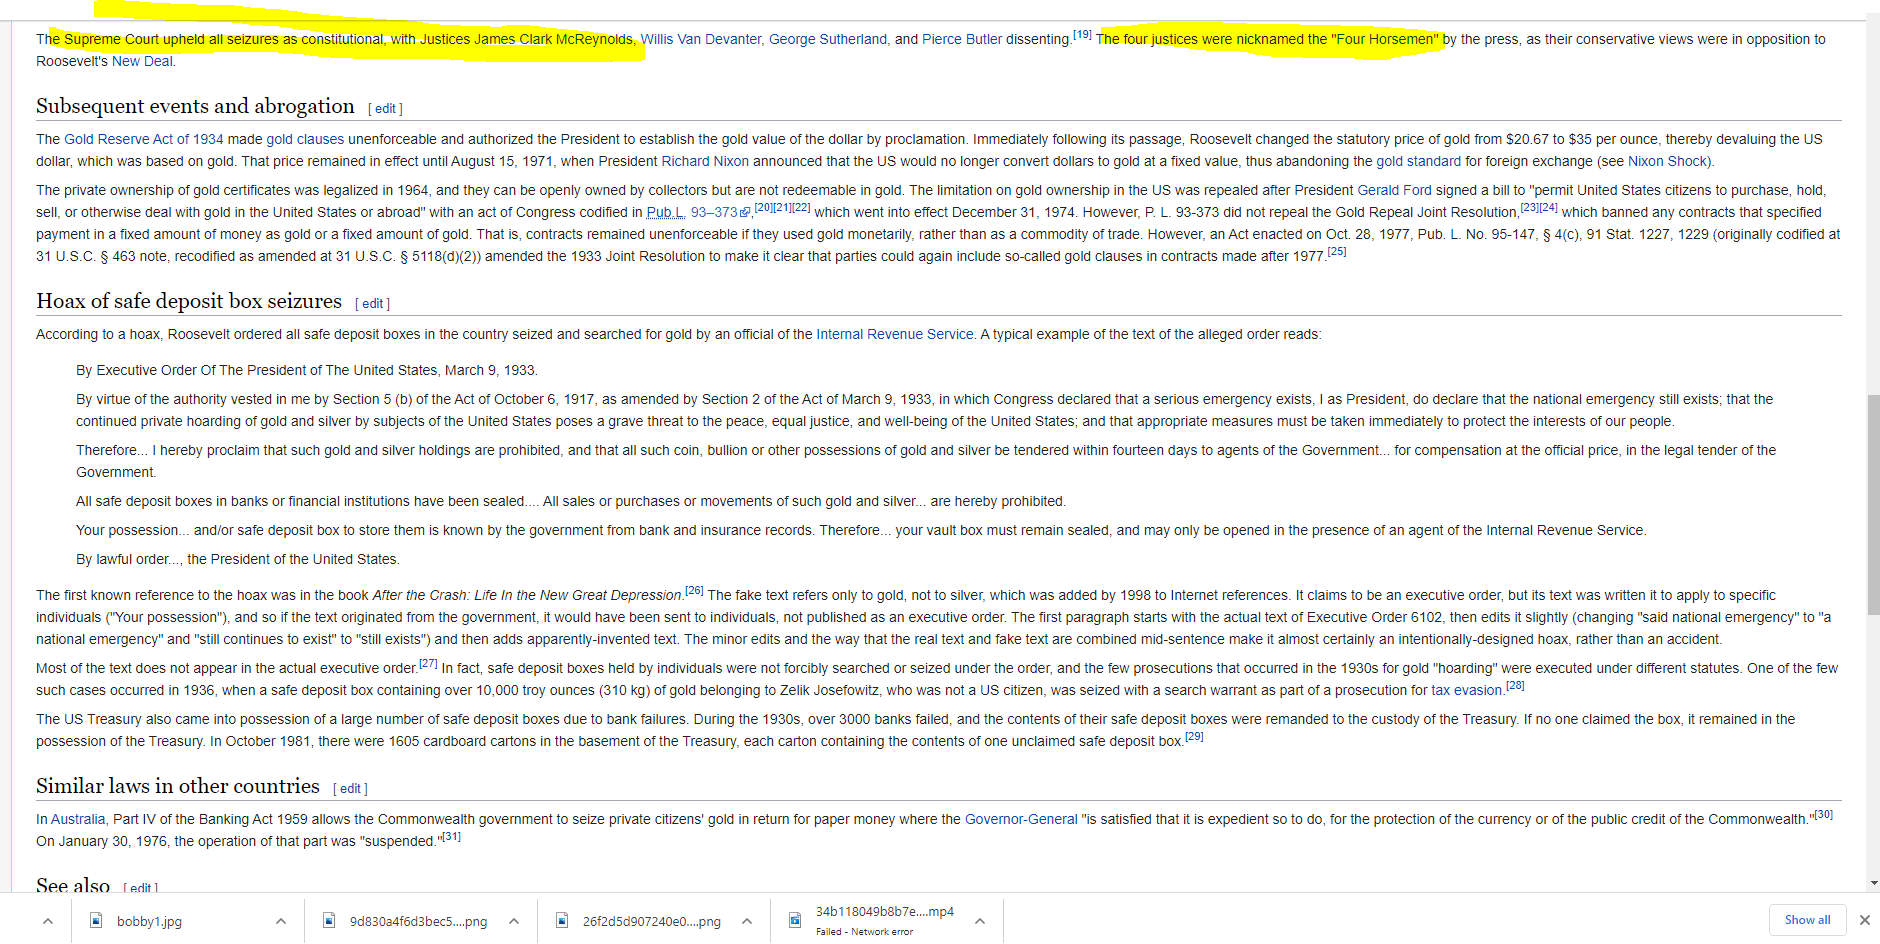Expand options for 9d830a4f6d3bec5 png download

(x=514, y=921)
